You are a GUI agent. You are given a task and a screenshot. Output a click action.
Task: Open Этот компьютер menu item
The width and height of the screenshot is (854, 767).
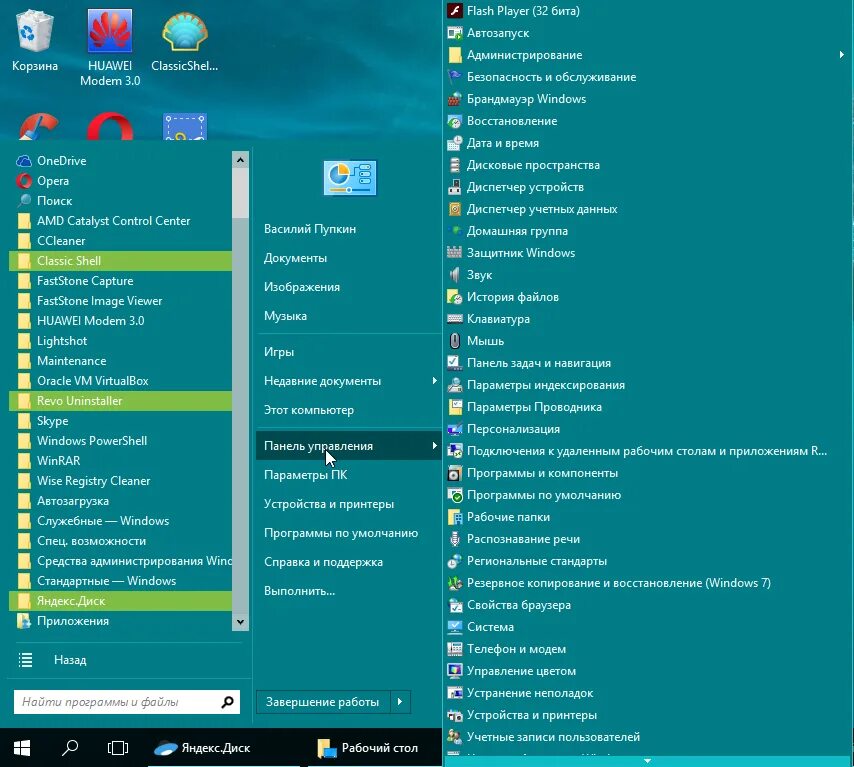[x=349, y=410]
